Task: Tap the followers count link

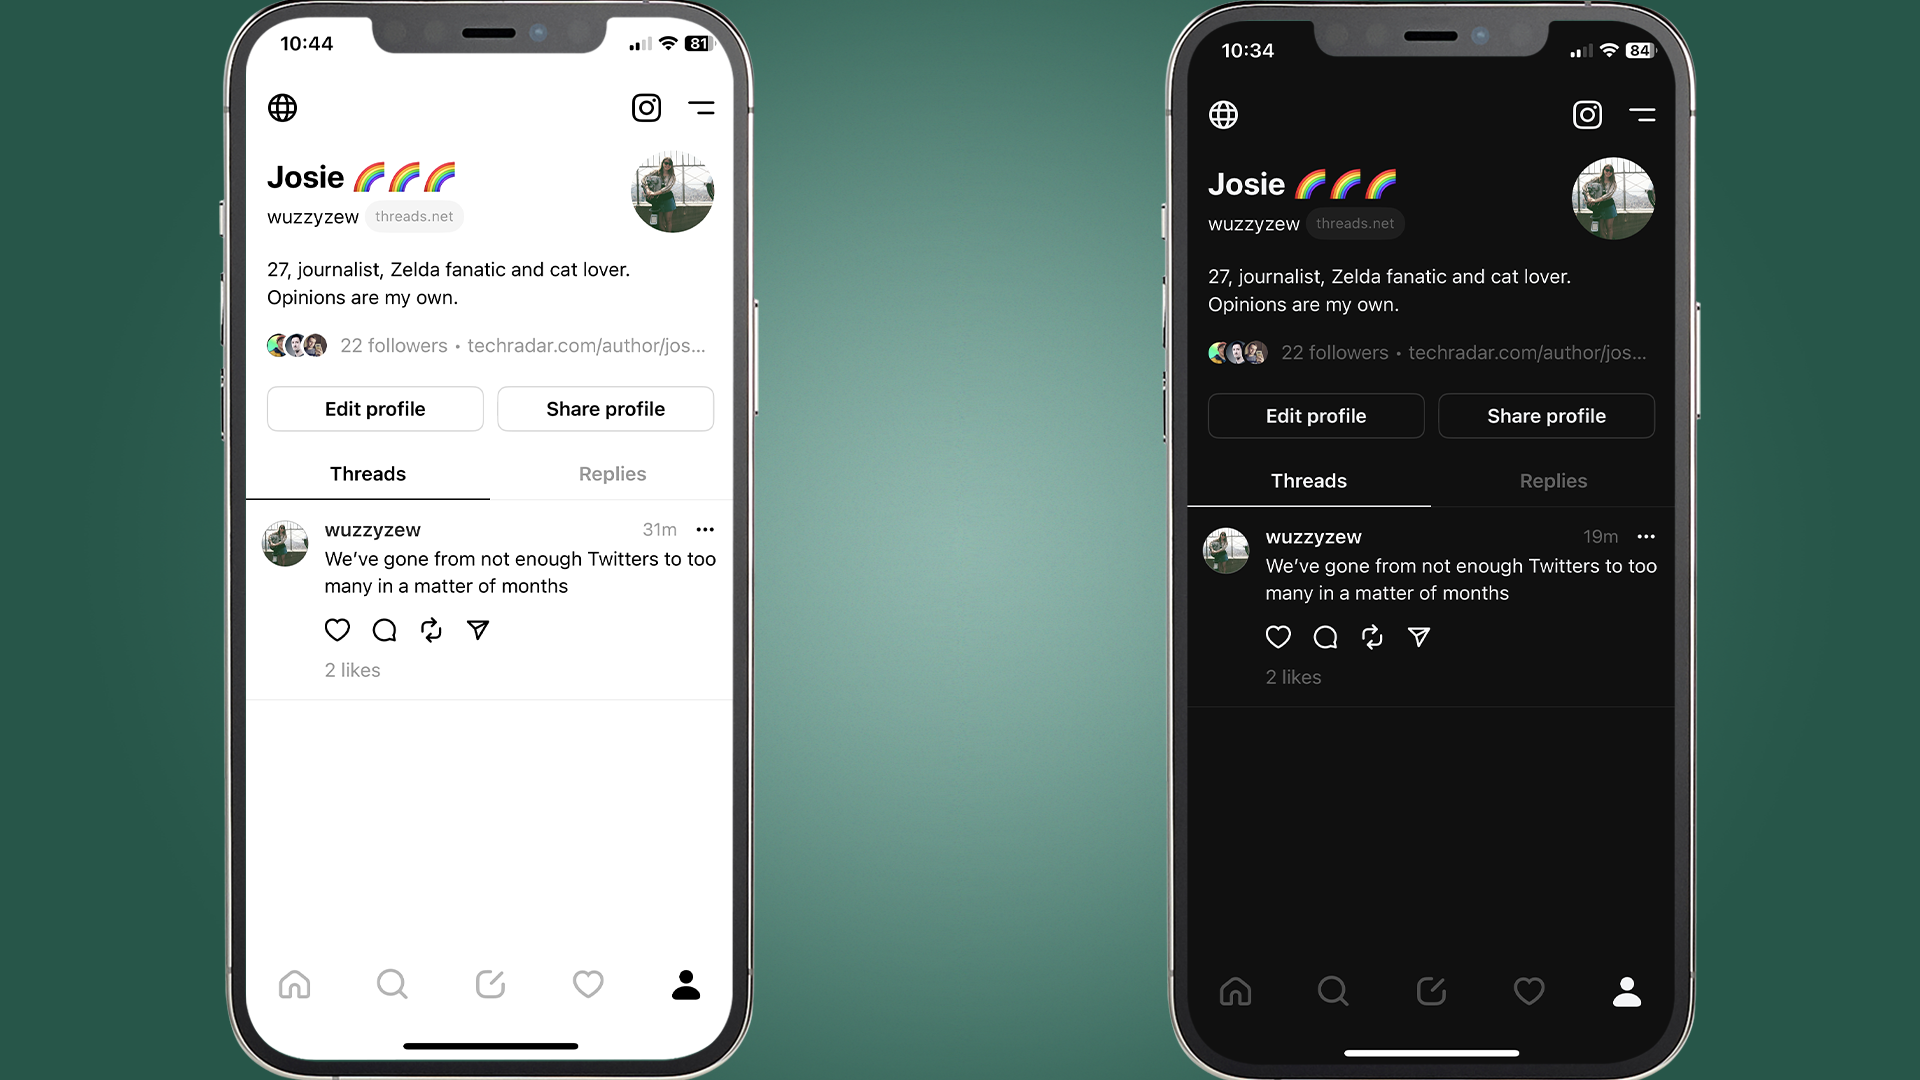Action: pyautogui.click(x=392, y=345)
